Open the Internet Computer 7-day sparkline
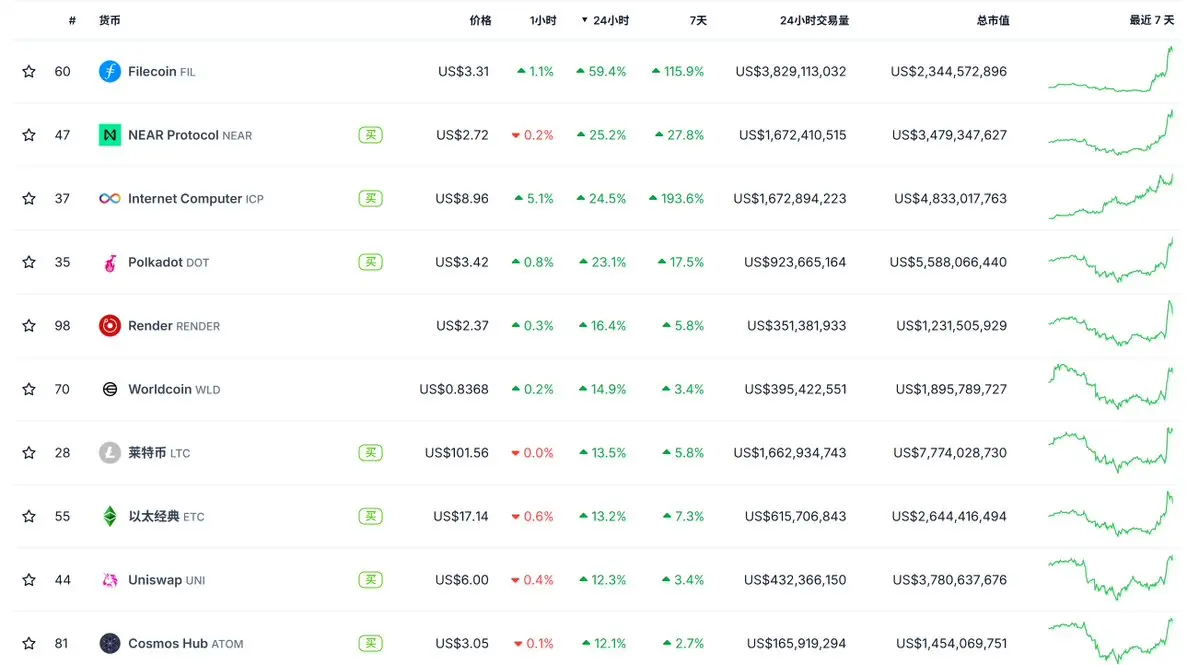 point(1110,196)
